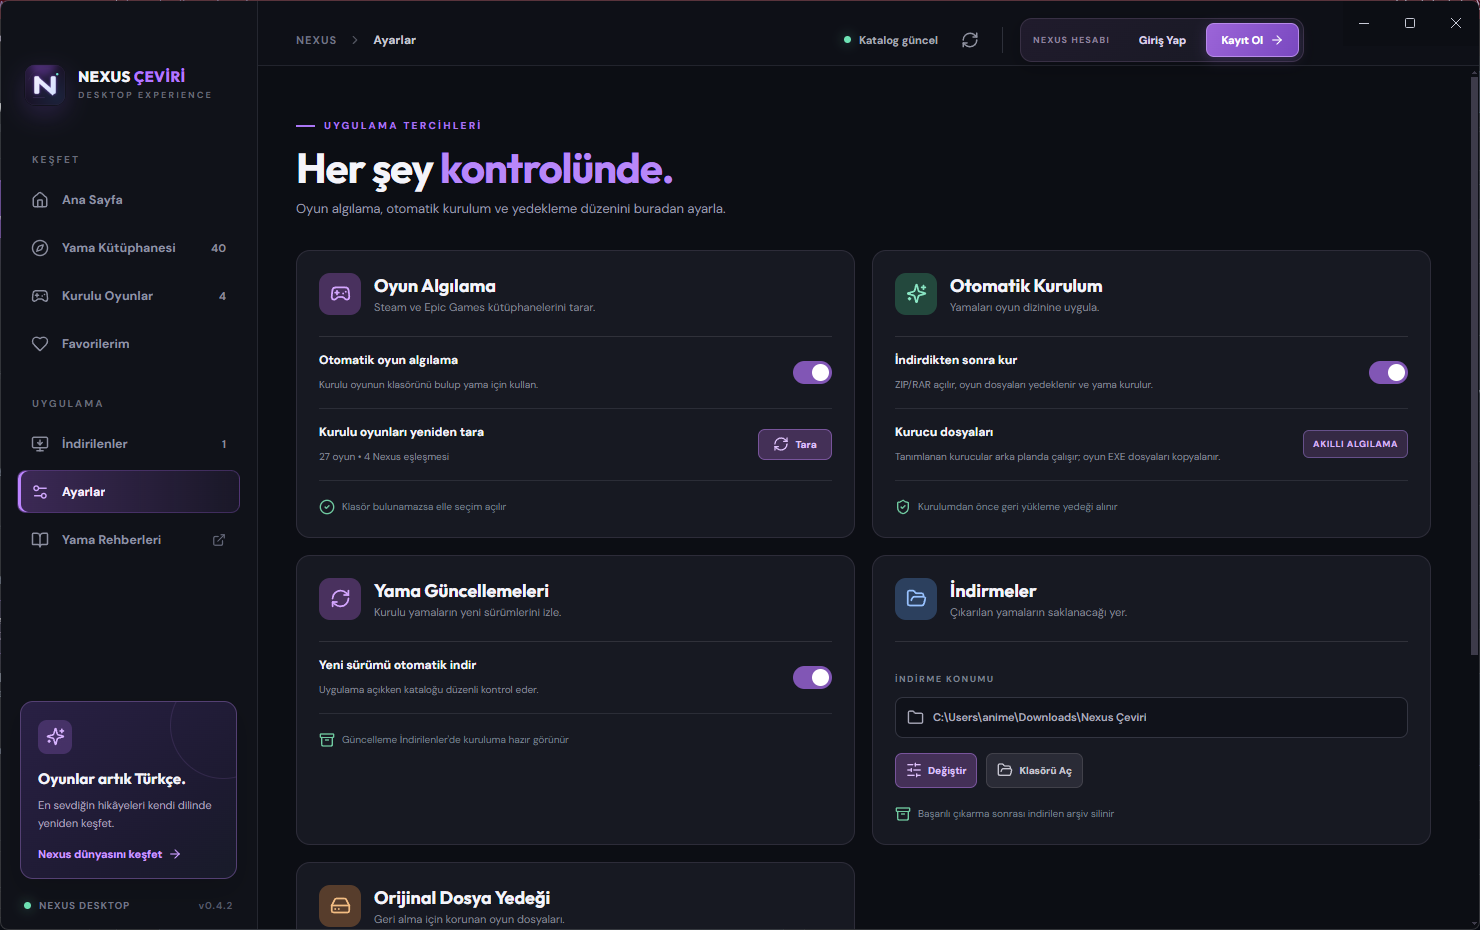Toggle Otomatik oyun algılama switch
Screen dimensions: 1480x930
pos(812,372)
